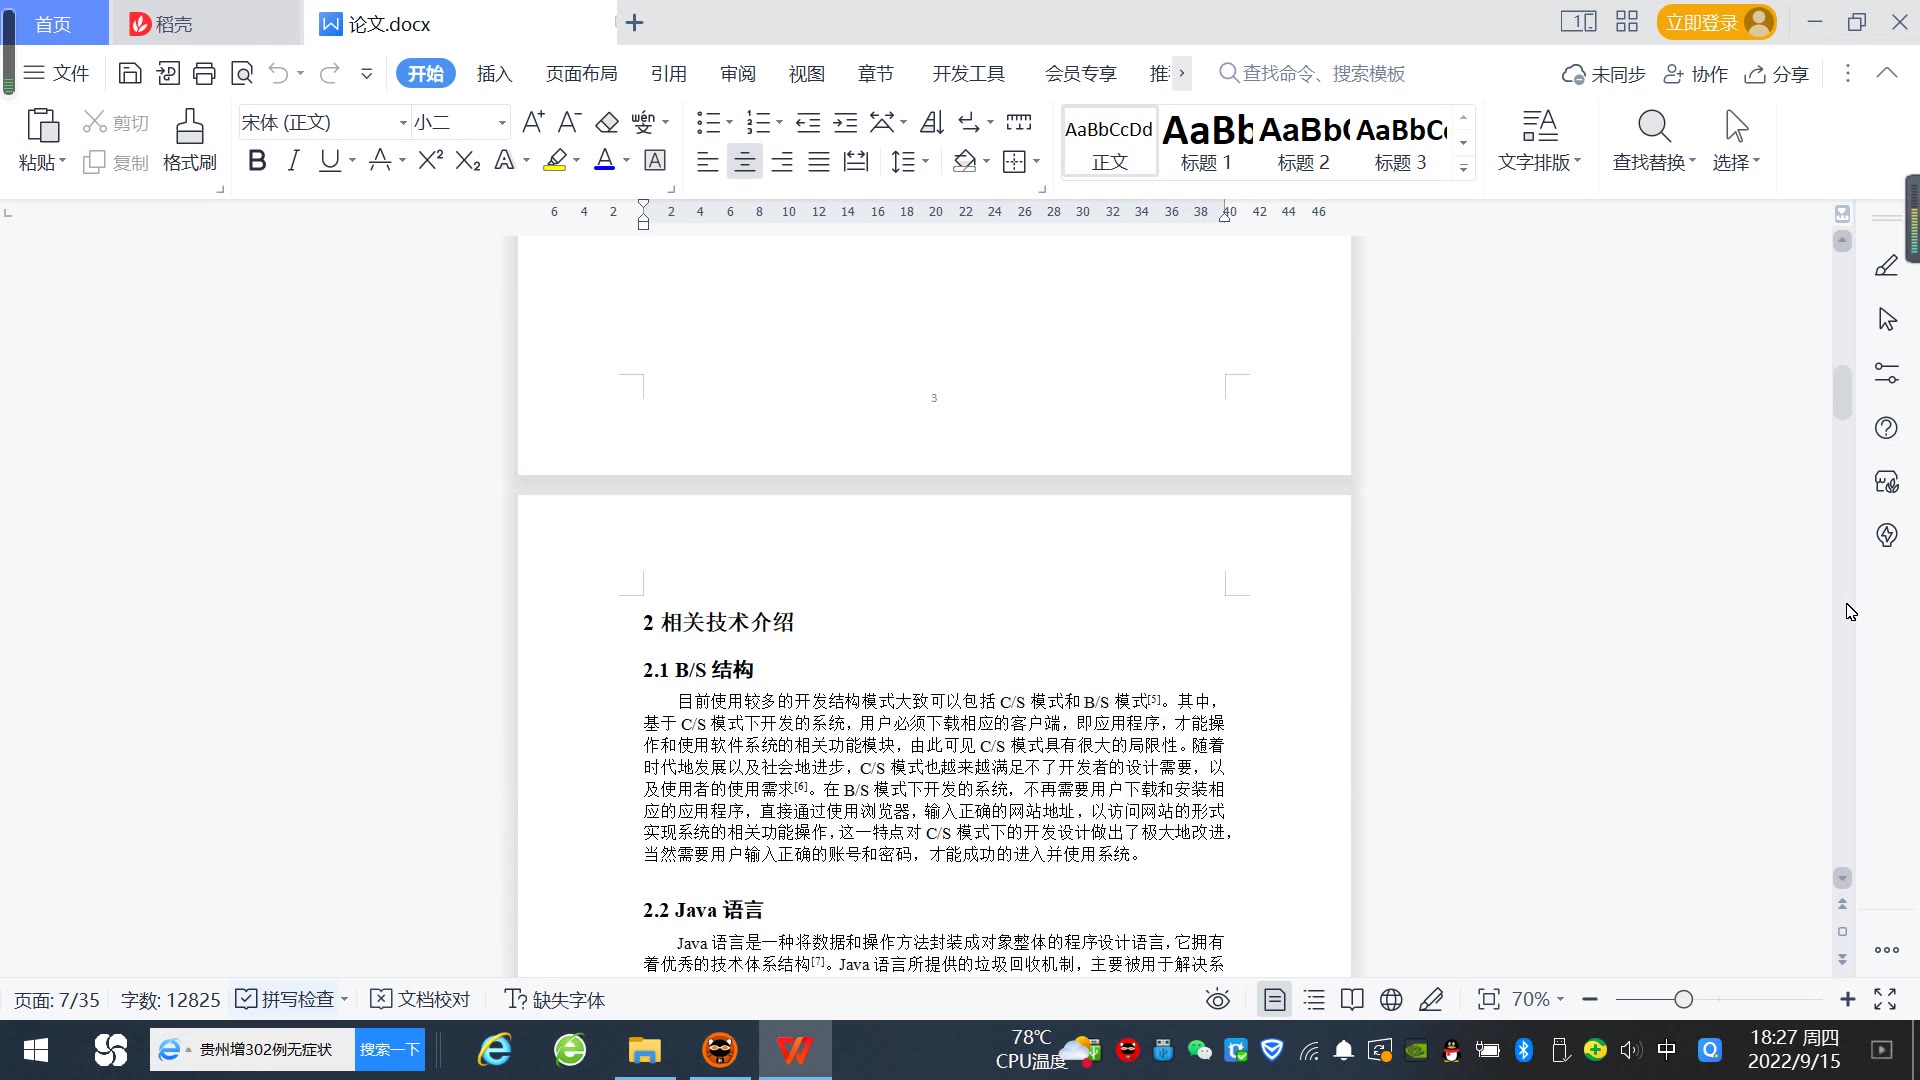The image size is (1920, 1080).
Task: Justify paragraph text
Action: tap(819, 161)
